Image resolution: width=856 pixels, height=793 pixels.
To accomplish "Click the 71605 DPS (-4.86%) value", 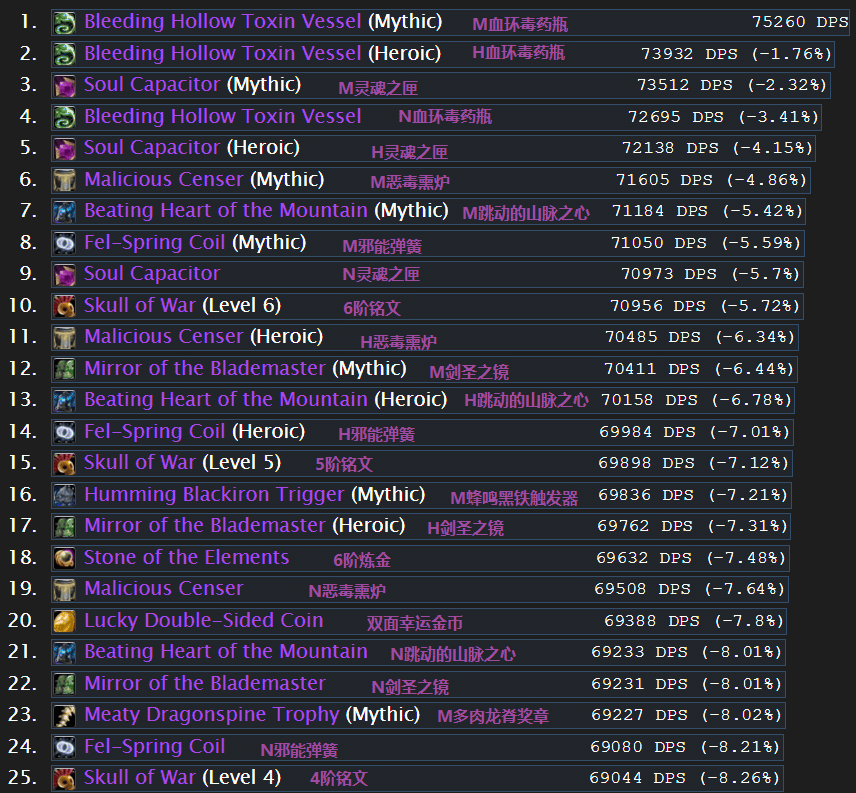I will 711,180.
